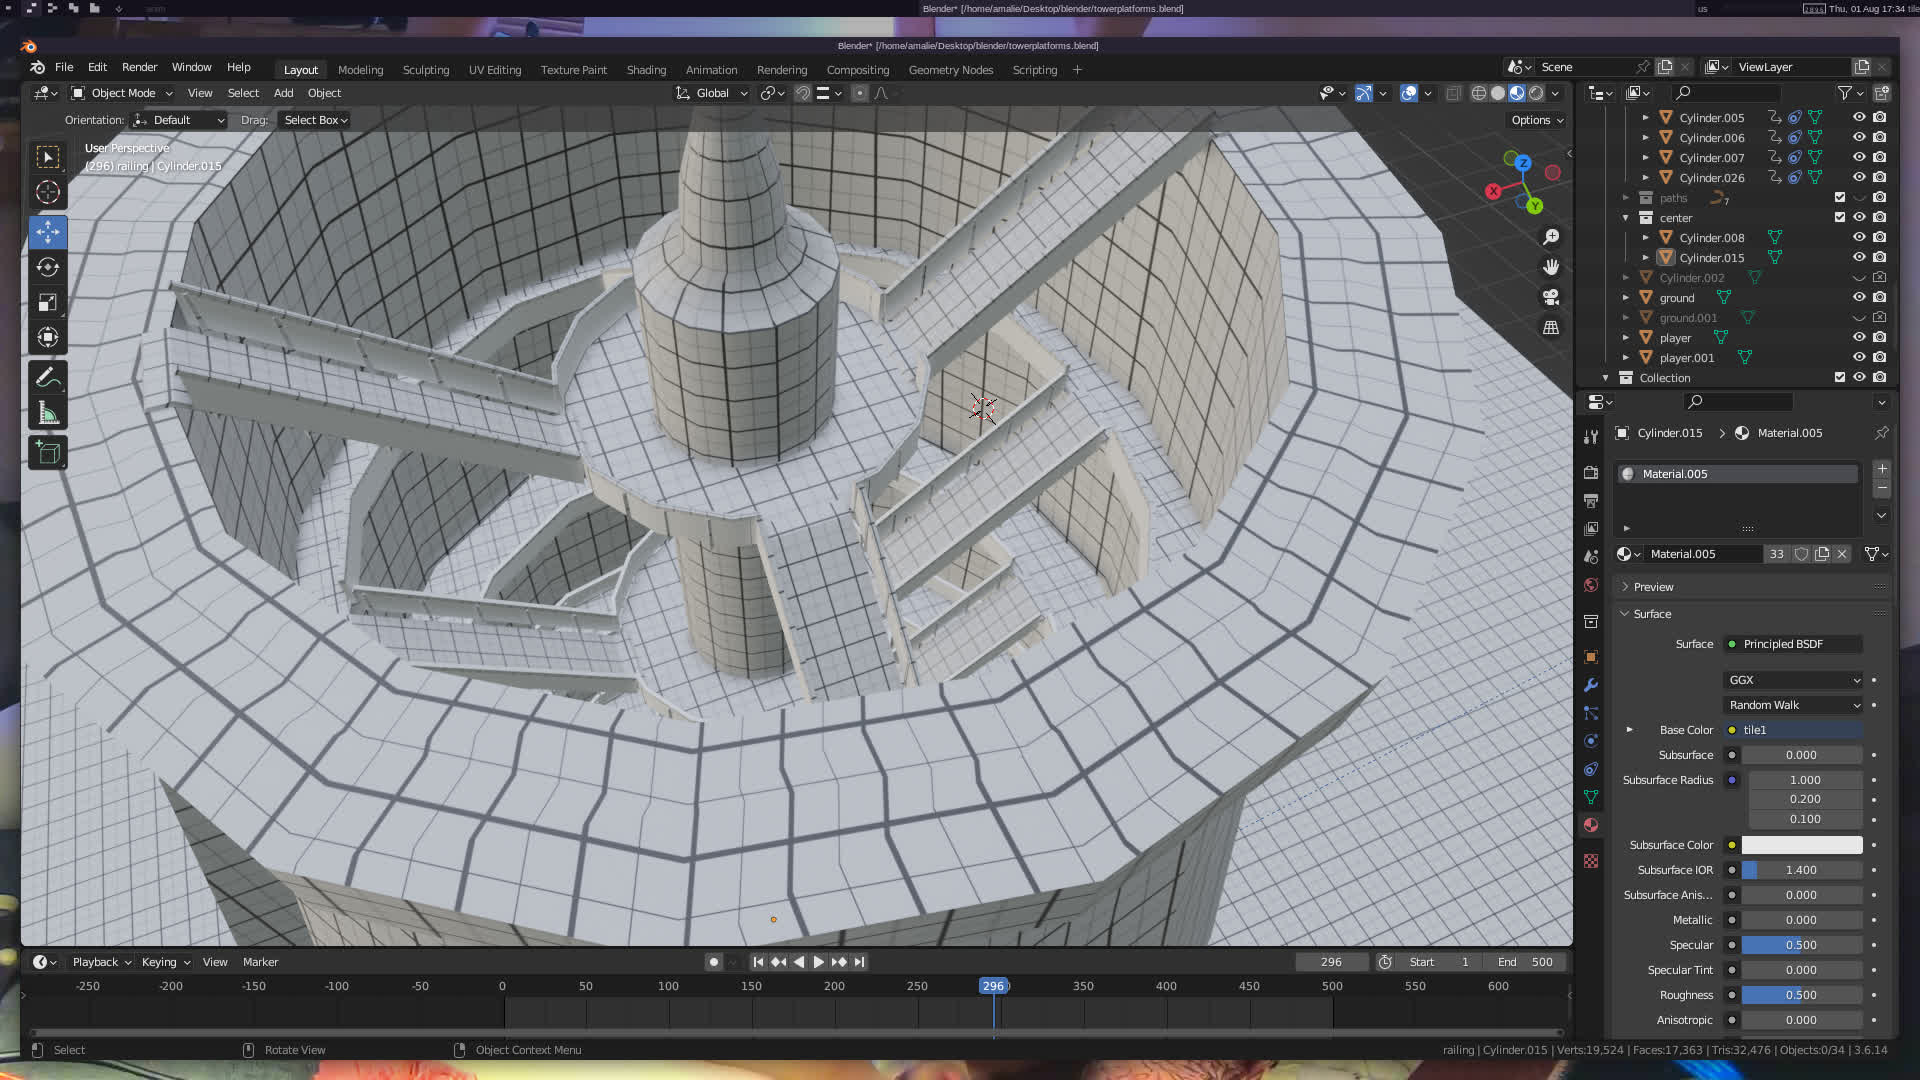Select the Measure tool

(47, 413)
